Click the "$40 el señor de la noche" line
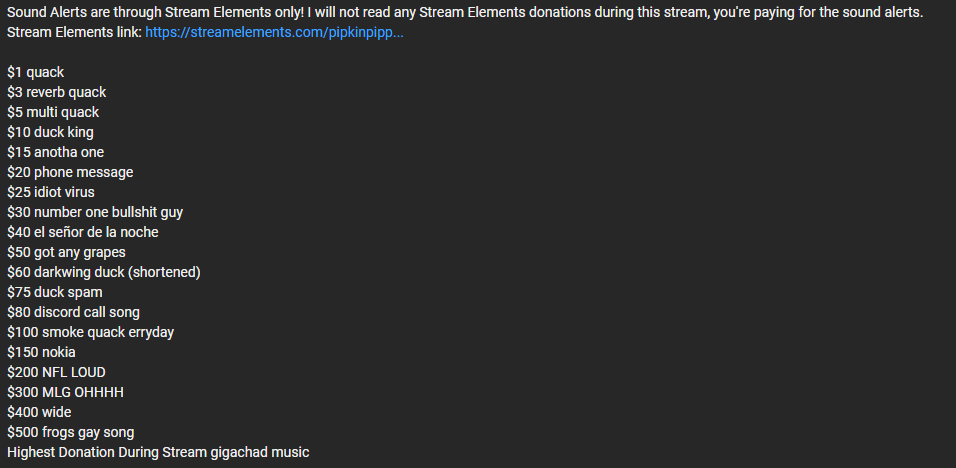This screenshot has height=468, width=956. (x=83, y=233)
